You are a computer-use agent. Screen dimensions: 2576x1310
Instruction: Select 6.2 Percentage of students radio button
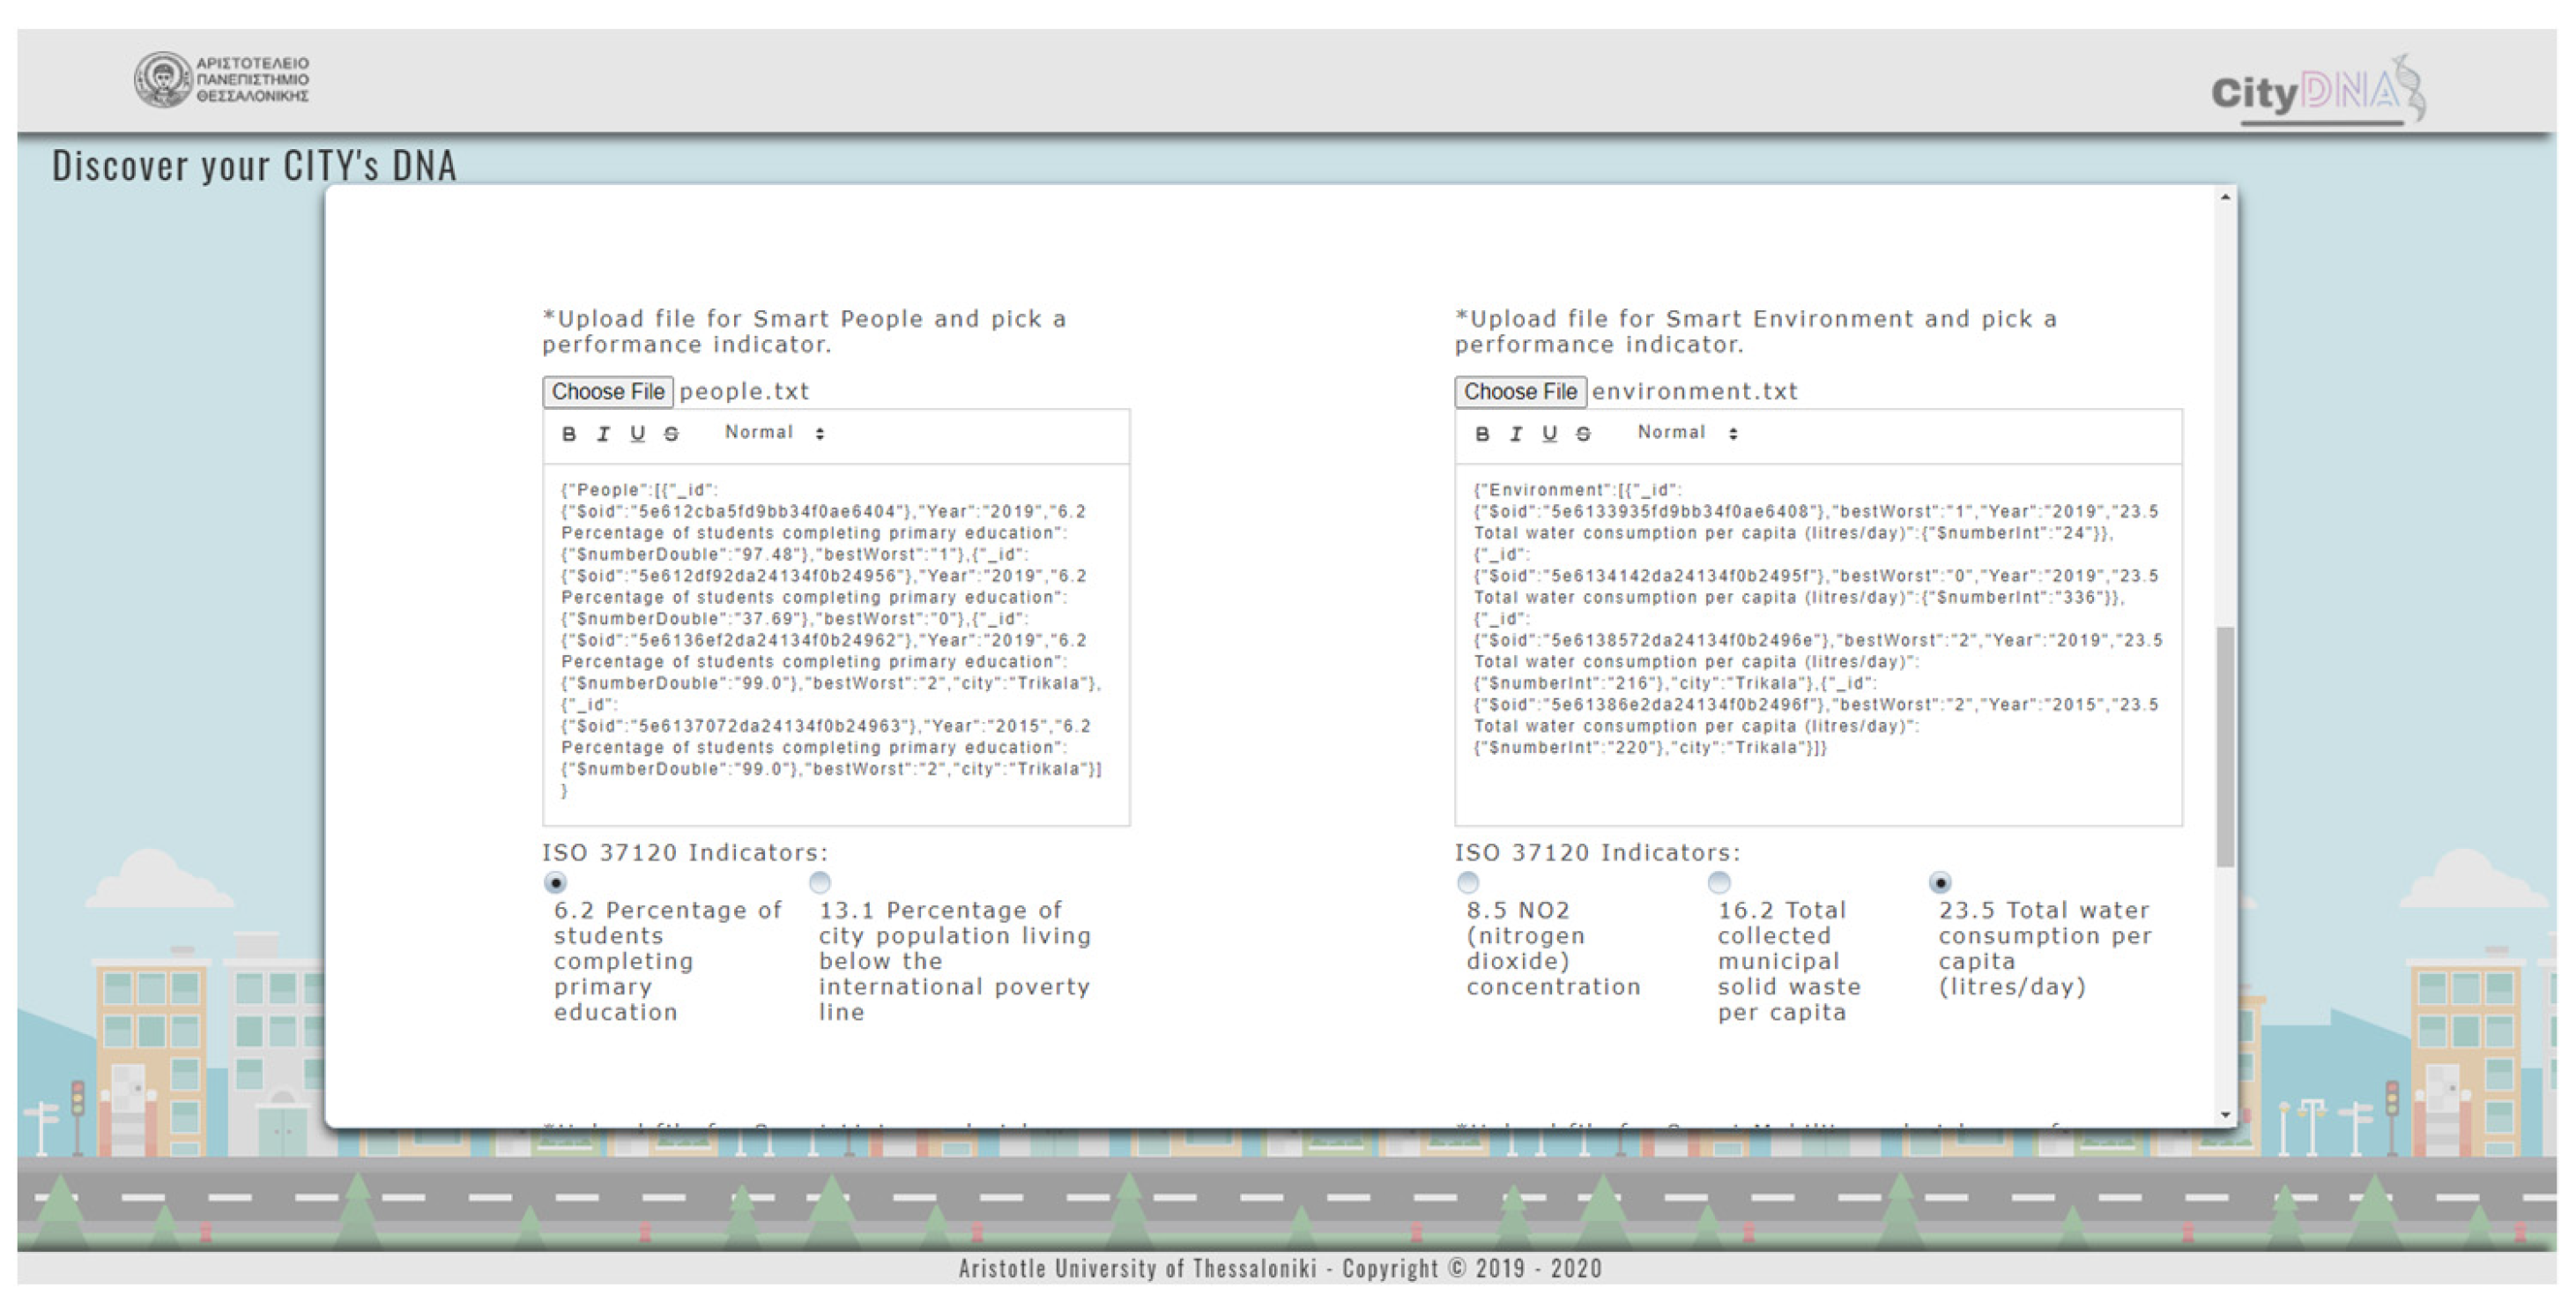[555, 883]
